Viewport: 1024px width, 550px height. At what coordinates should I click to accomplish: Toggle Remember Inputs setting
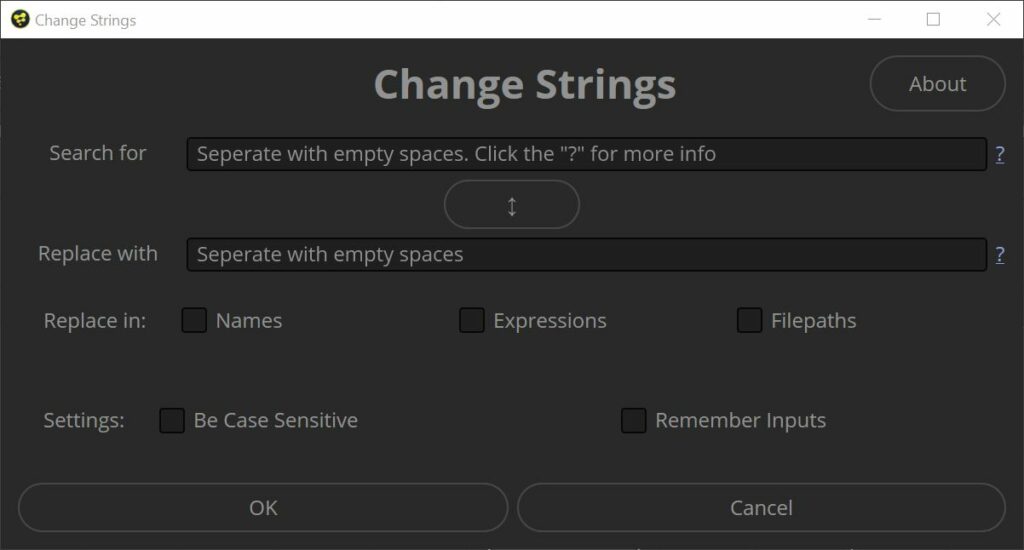click(633, 421)
